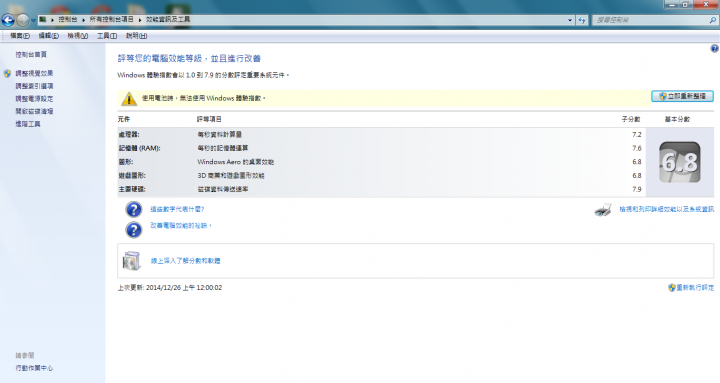Click the page heading about rating your computer

(x=189, y=58)
